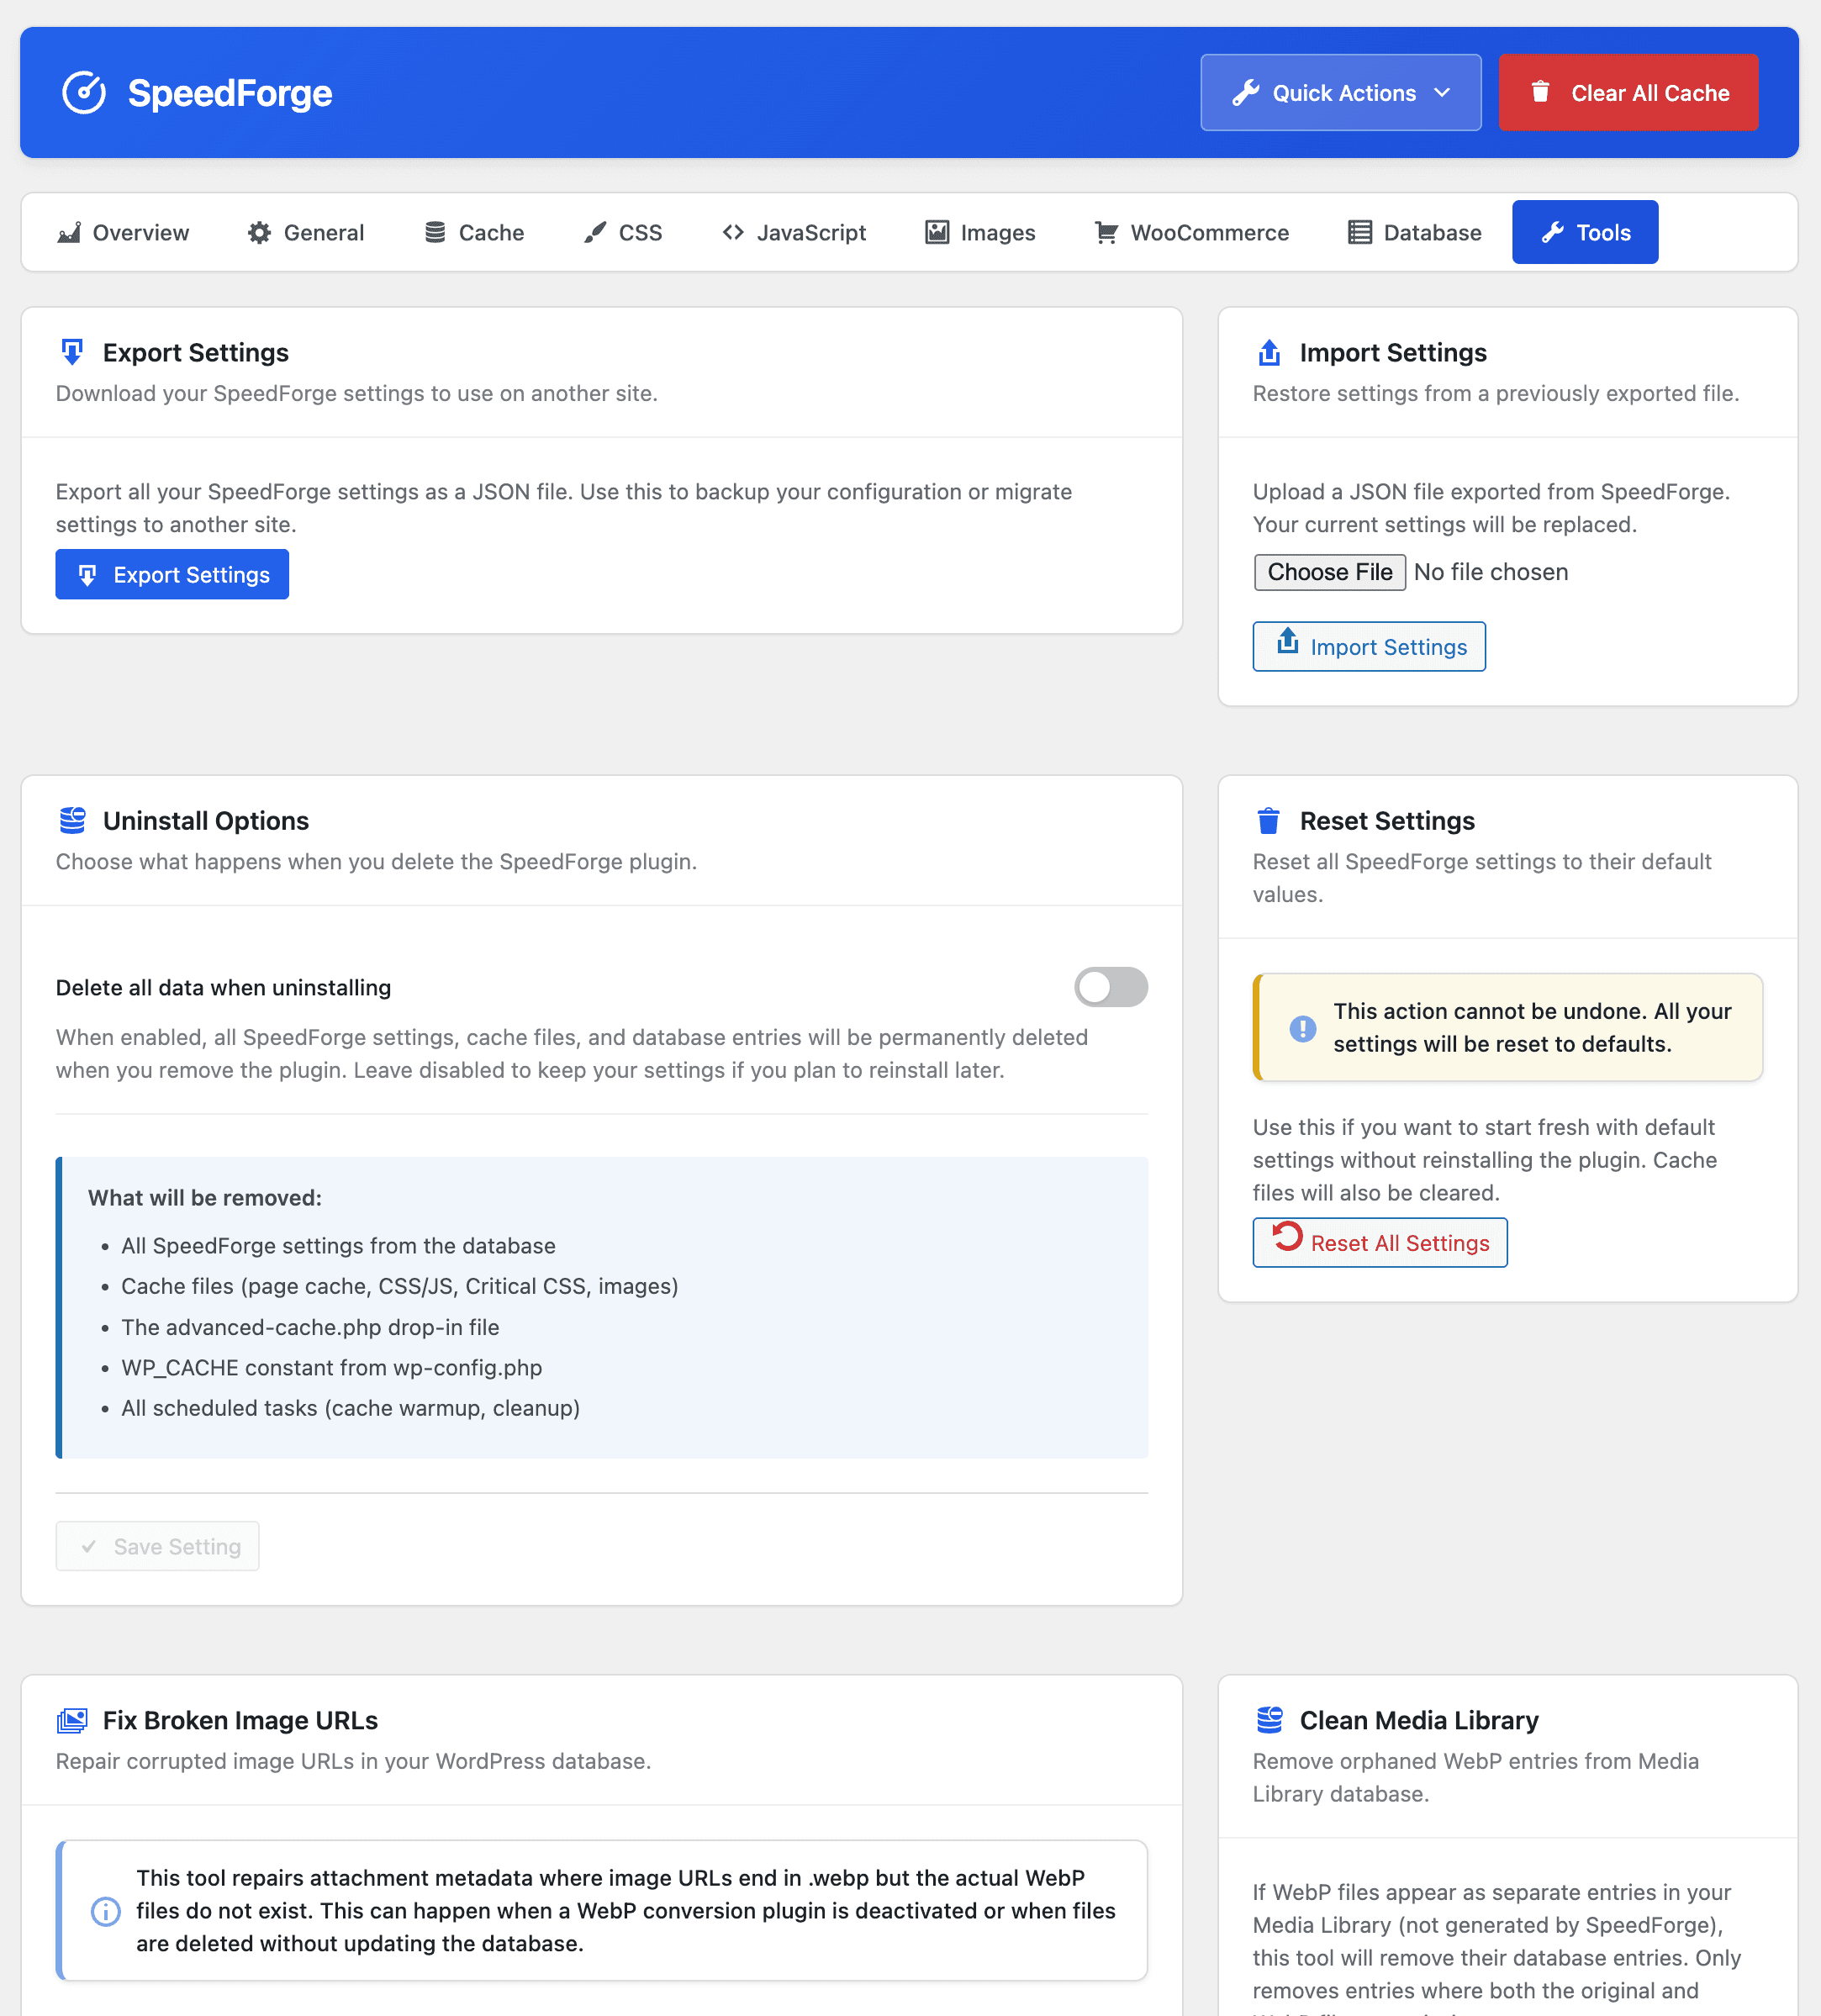
Task: Go to the Database tab
Action: click(1414, 232)
